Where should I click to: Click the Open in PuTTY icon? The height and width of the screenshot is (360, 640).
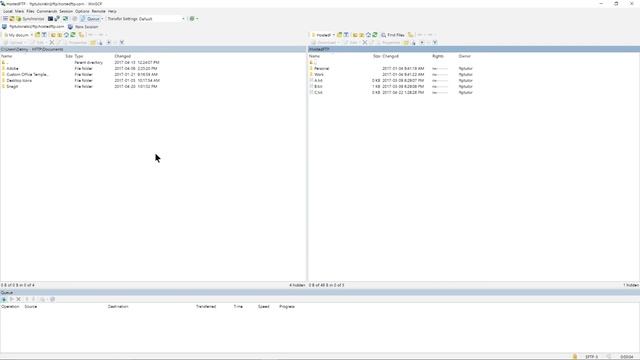pyautogui.click(x=57, y=19)
